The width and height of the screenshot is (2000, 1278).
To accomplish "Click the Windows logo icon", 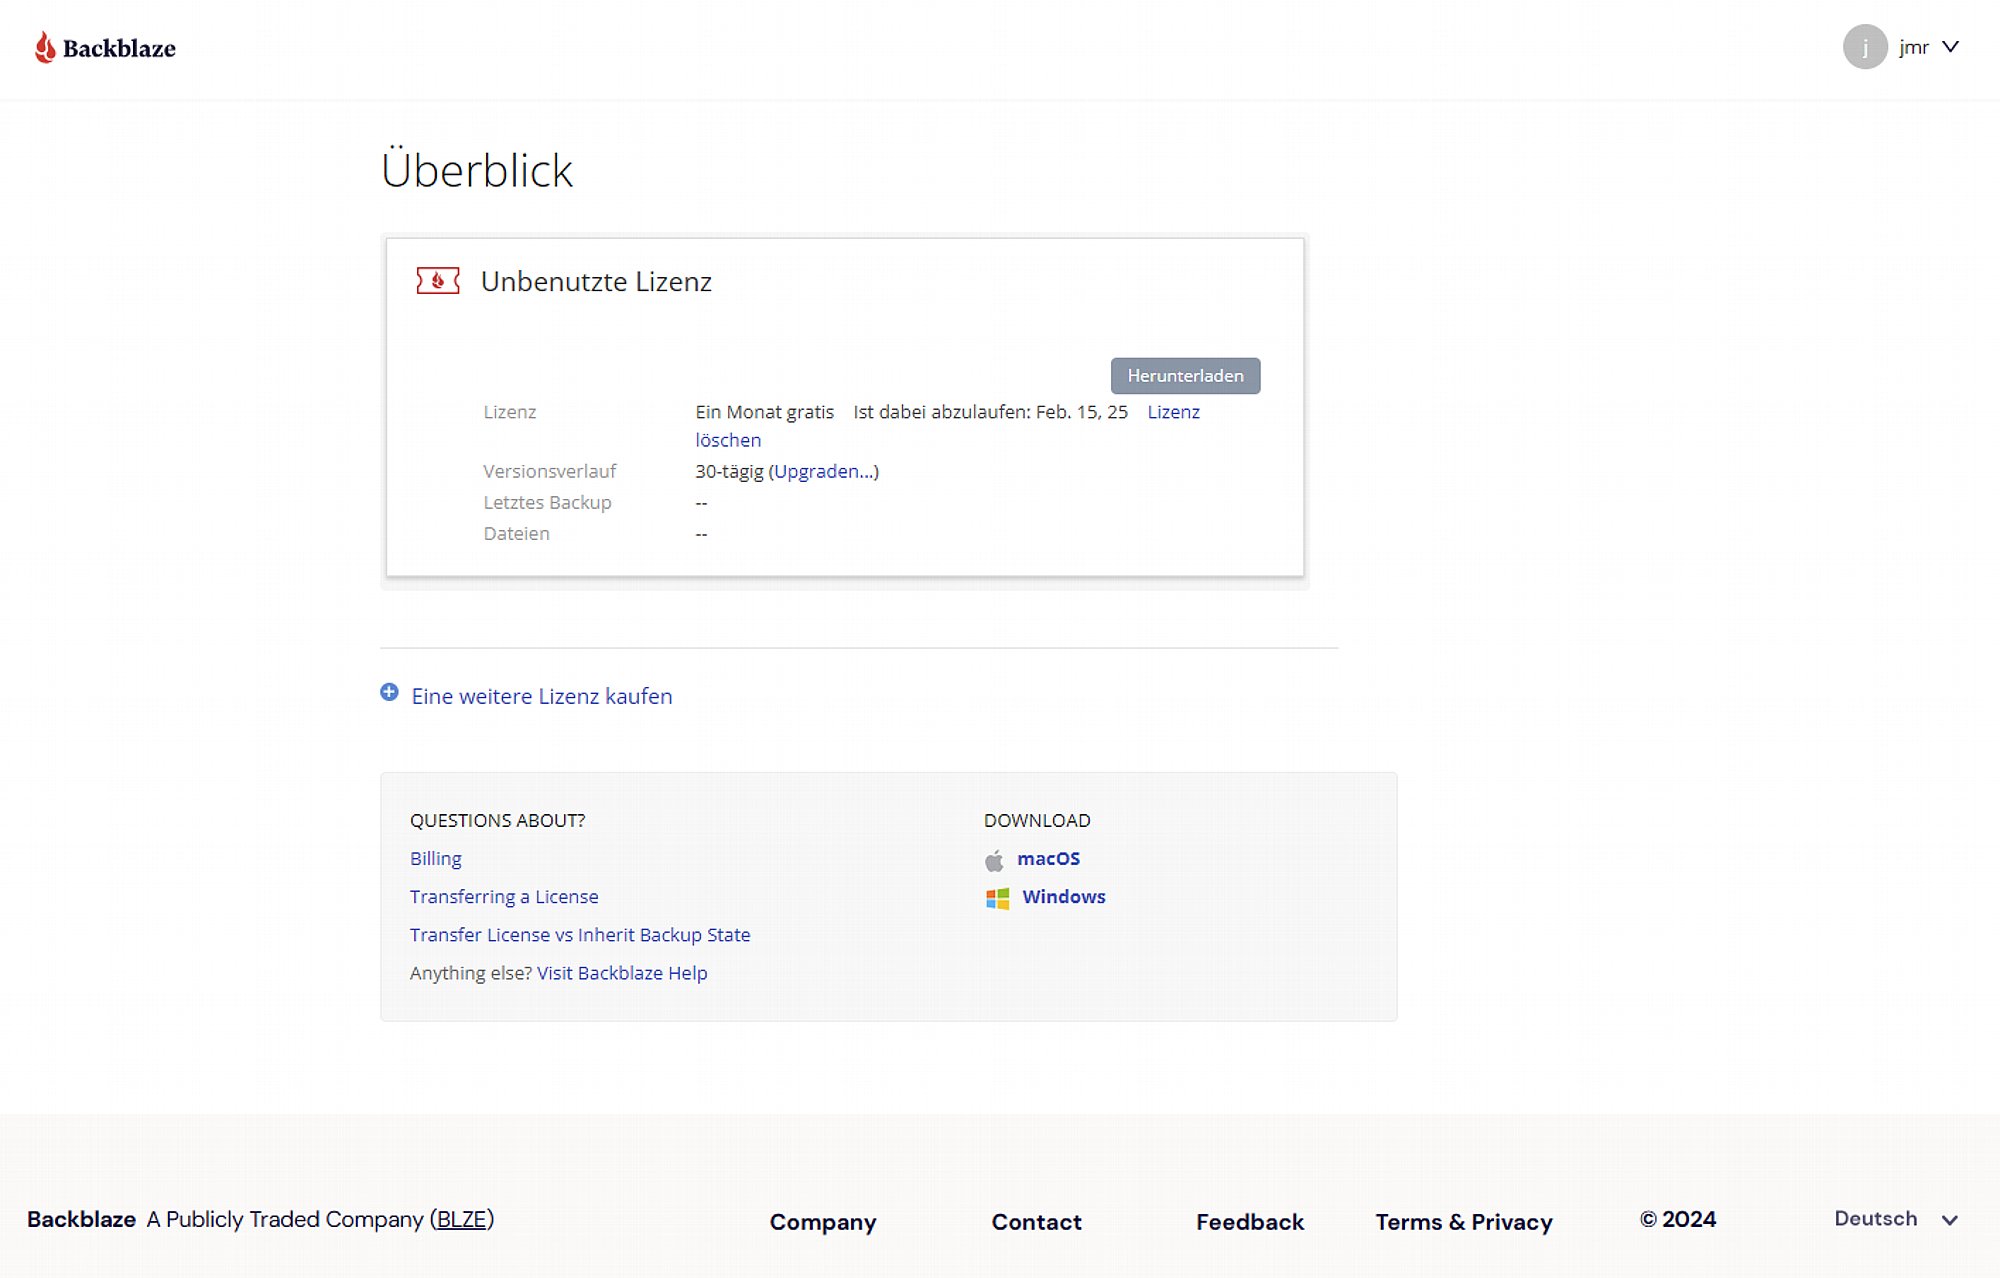I will pyautogui.click(x=997, y=898).
